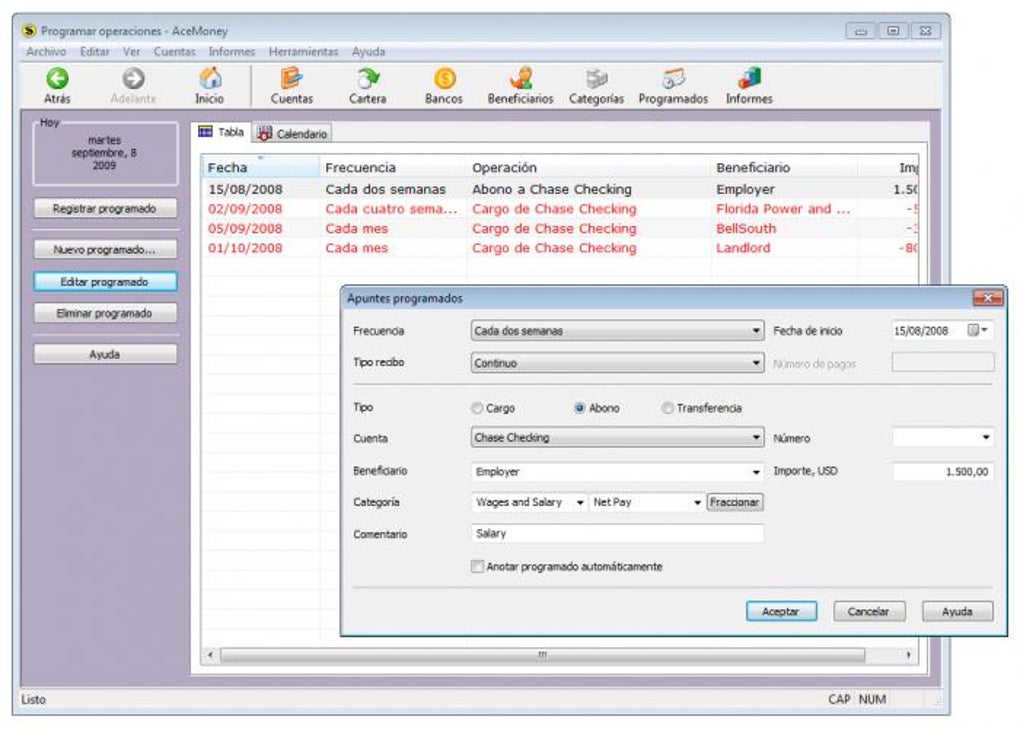Click the disabled Número de pagos field
The width and height of the screenshot is (1020, 729).
(943, 362)
